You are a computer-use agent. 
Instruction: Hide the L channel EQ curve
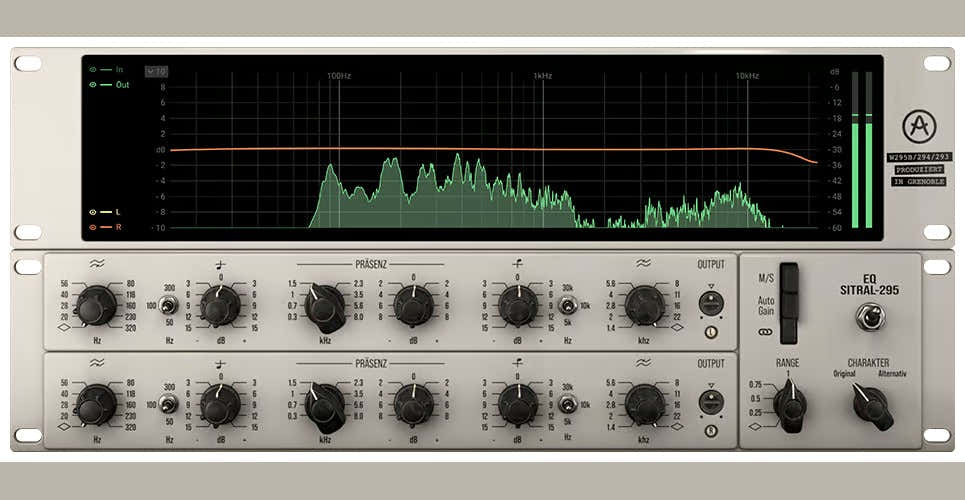(93, 212)
